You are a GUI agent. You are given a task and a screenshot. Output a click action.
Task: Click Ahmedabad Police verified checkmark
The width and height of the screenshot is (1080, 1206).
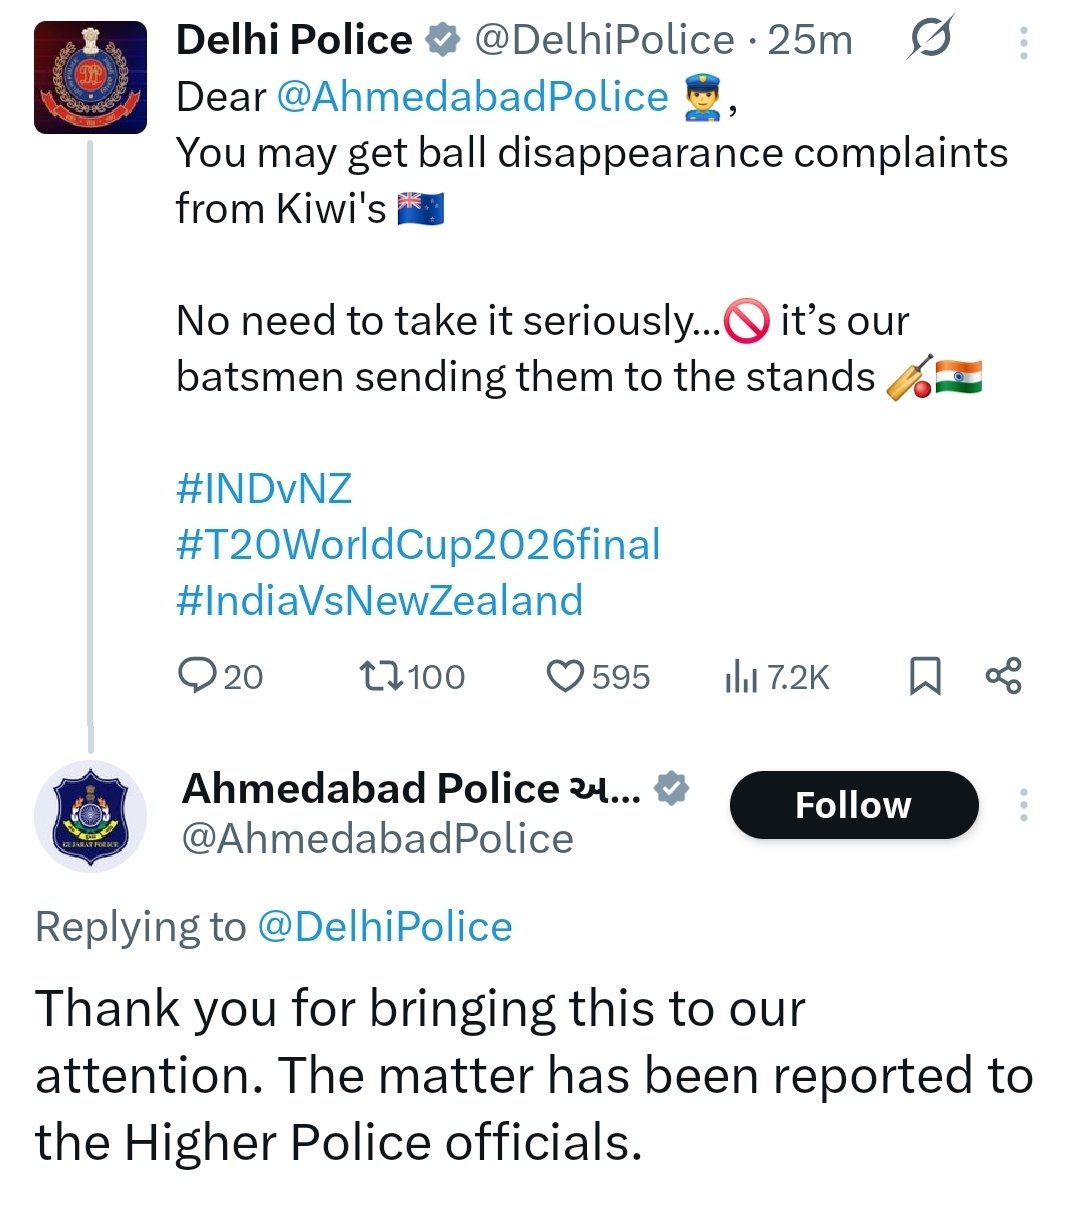(x=670, y=789)
